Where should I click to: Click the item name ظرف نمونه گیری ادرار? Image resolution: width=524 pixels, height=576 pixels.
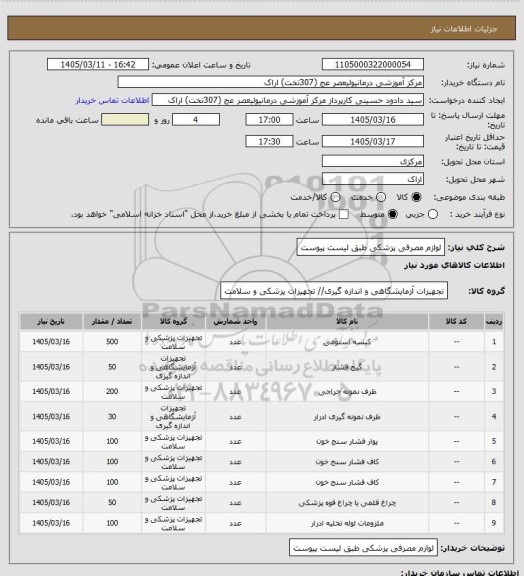pyautogui.click(x=347, y=417)
